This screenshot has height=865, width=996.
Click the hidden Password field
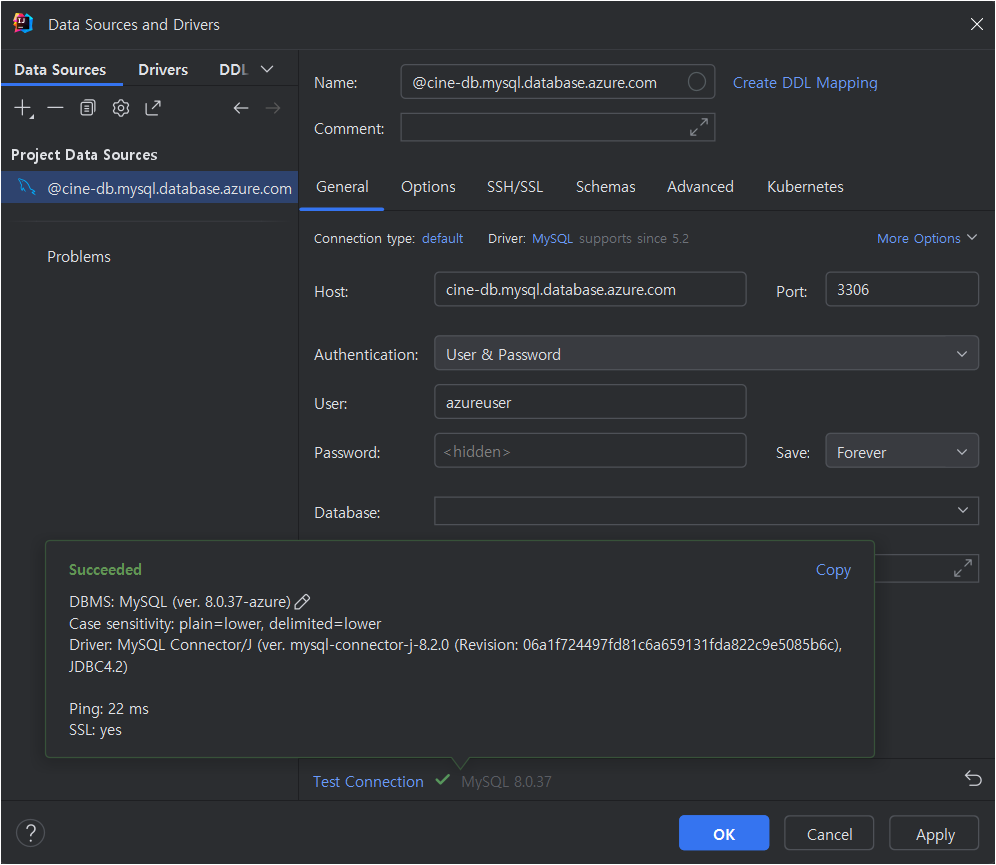pyautogui.click(x=590, y=451)
